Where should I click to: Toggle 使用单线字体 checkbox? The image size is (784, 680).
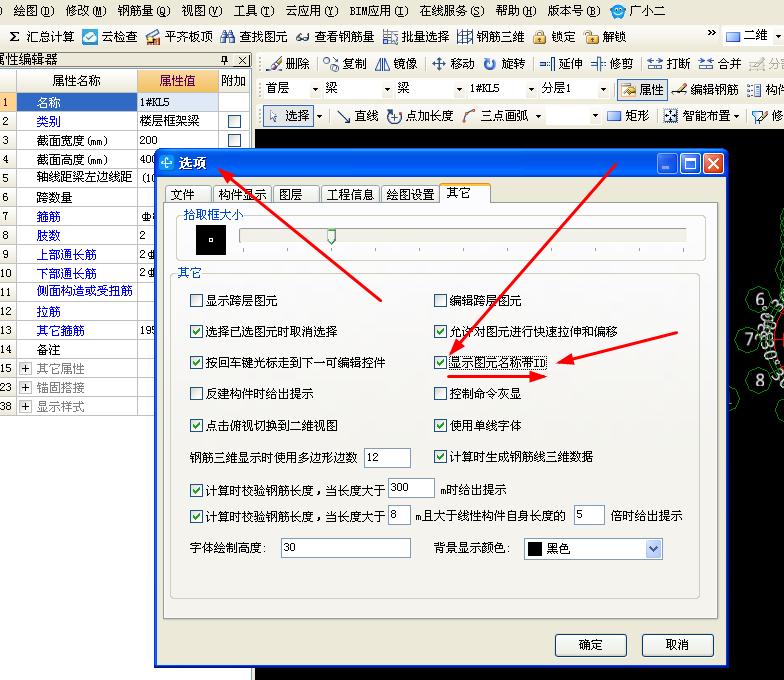pos(440,426)
